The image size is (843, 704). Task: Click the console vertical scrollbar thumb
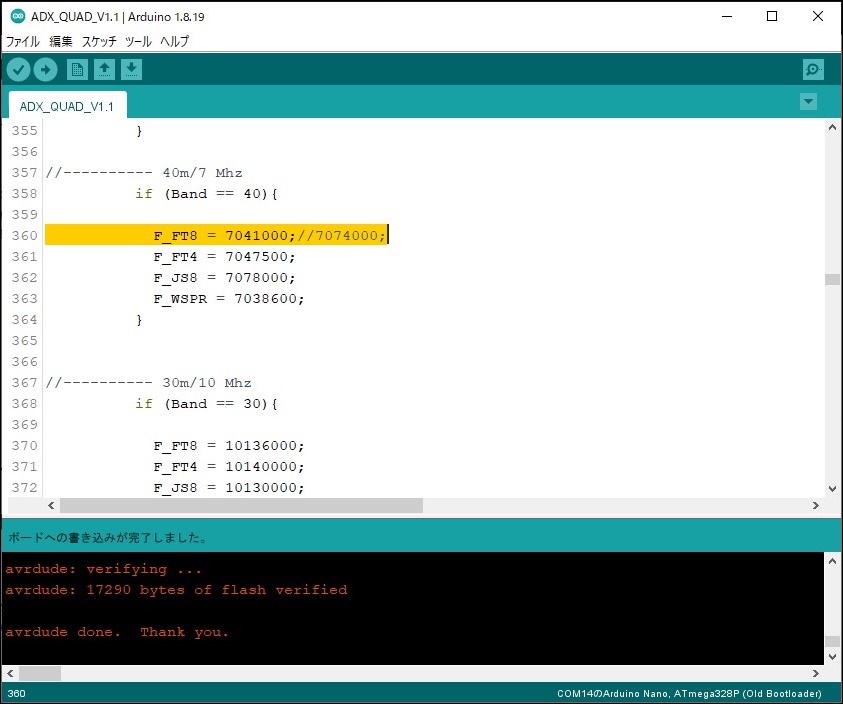pos(832,641)
